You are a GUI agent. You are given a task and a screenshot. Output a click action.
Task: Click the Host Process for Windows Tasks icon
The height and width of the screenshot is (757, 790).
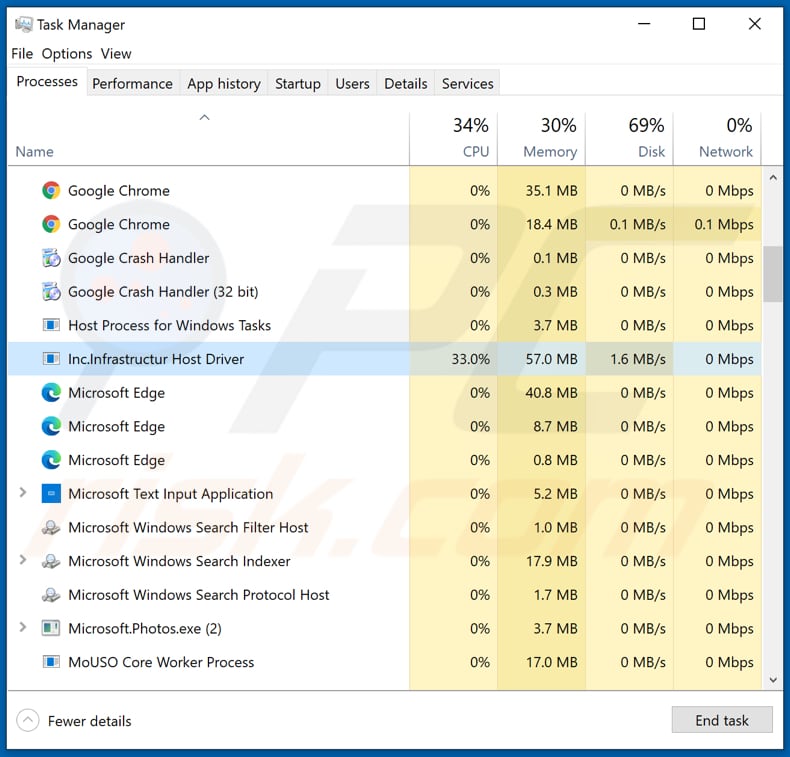click(x=51, y=325)
